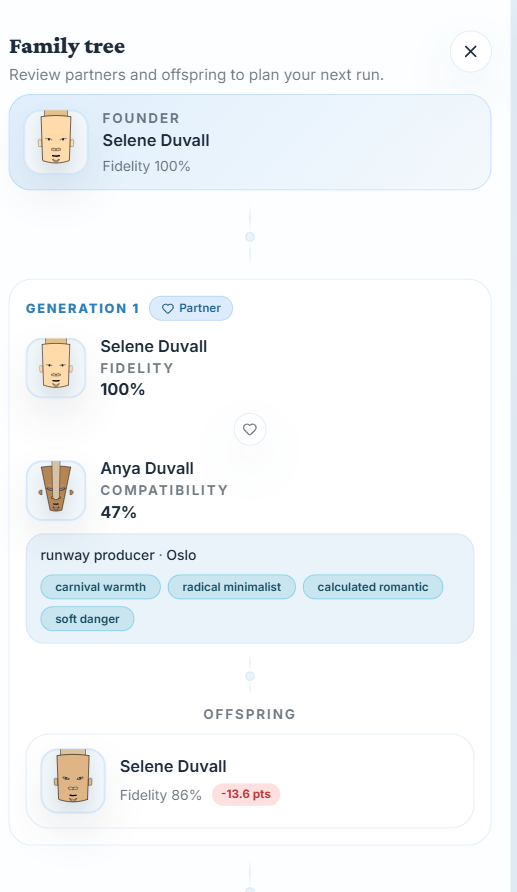Click the heart icon between partners

250,430
